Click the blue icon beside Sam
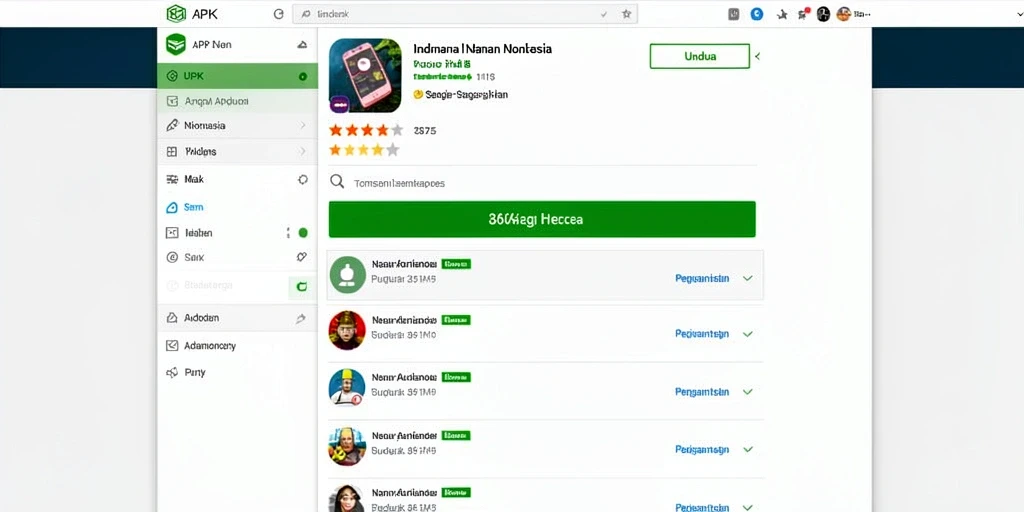The width and height of the screenshot is (1024, 512). 172,207
